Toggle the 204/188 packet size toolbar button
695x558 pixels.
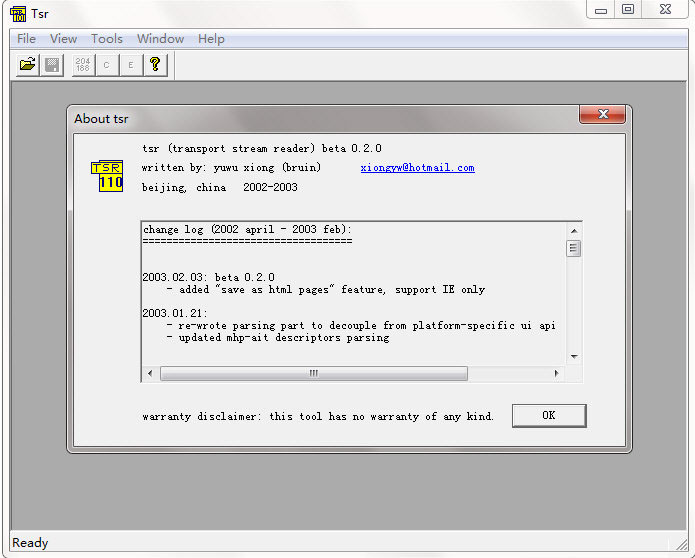[x=83, y=65]
